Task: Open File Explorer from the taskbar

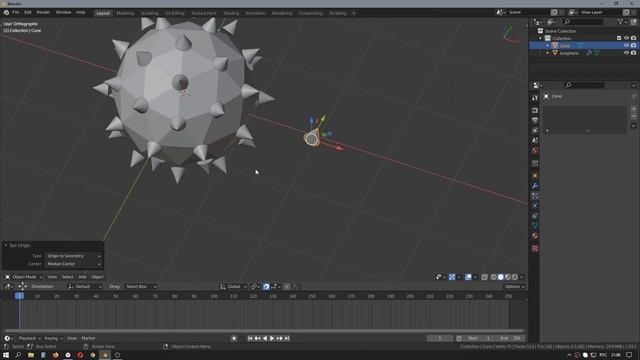Action: pos(31,355)
